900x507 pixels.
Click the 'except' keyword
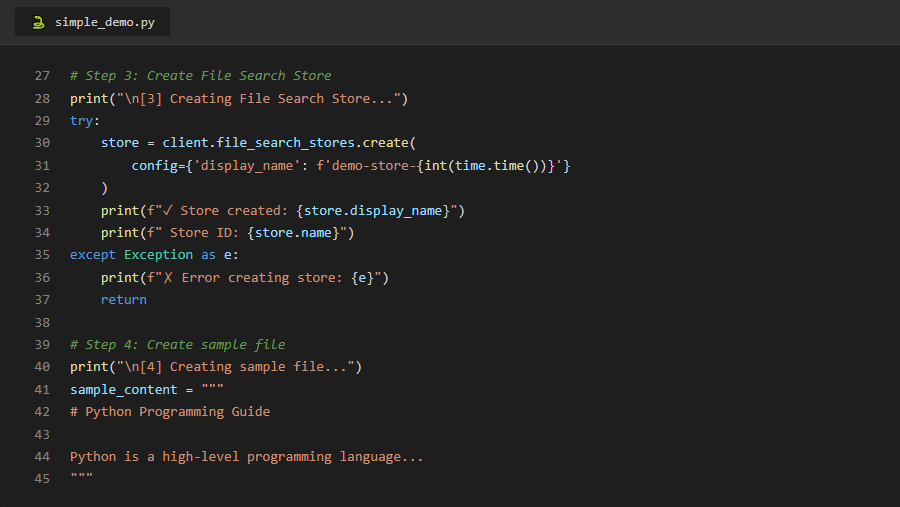point(93,254)
